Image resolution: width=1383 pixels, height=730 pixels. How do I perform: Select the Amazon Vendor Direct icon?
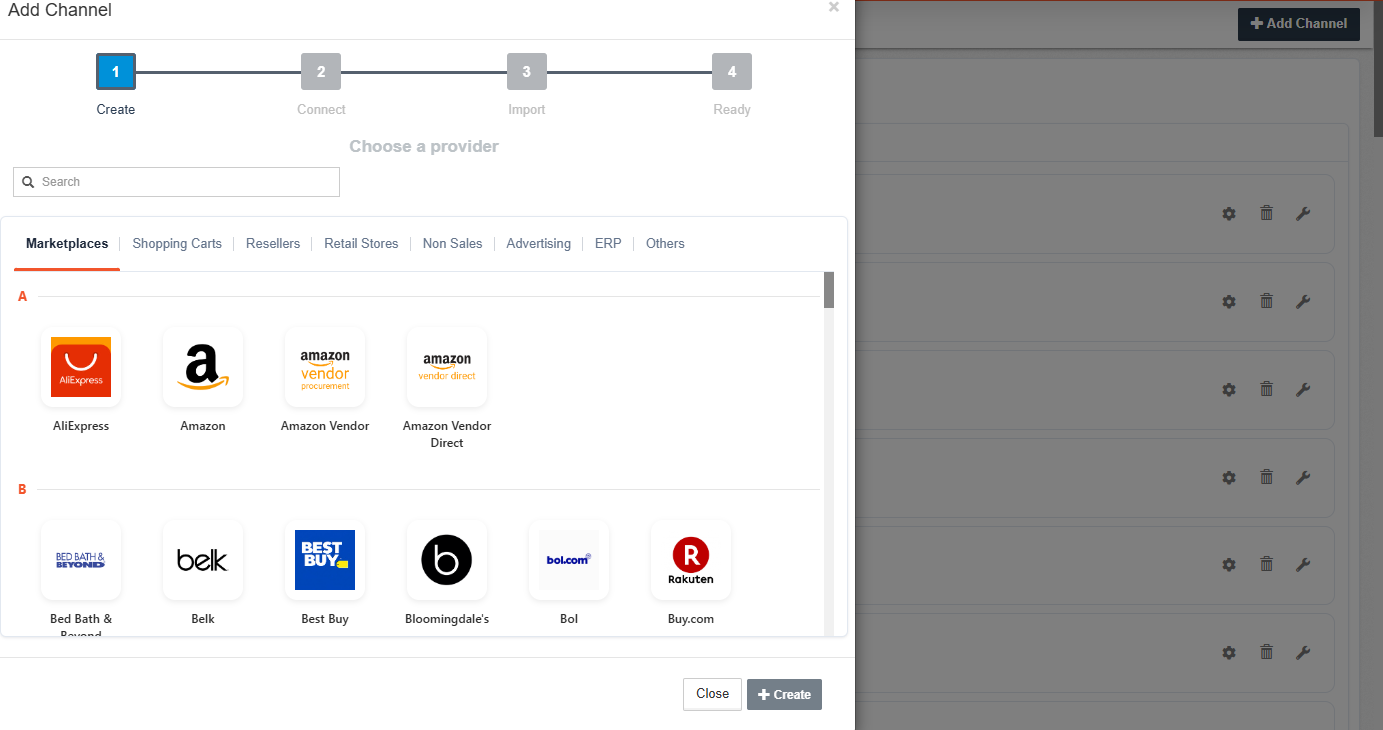(447, 367)
